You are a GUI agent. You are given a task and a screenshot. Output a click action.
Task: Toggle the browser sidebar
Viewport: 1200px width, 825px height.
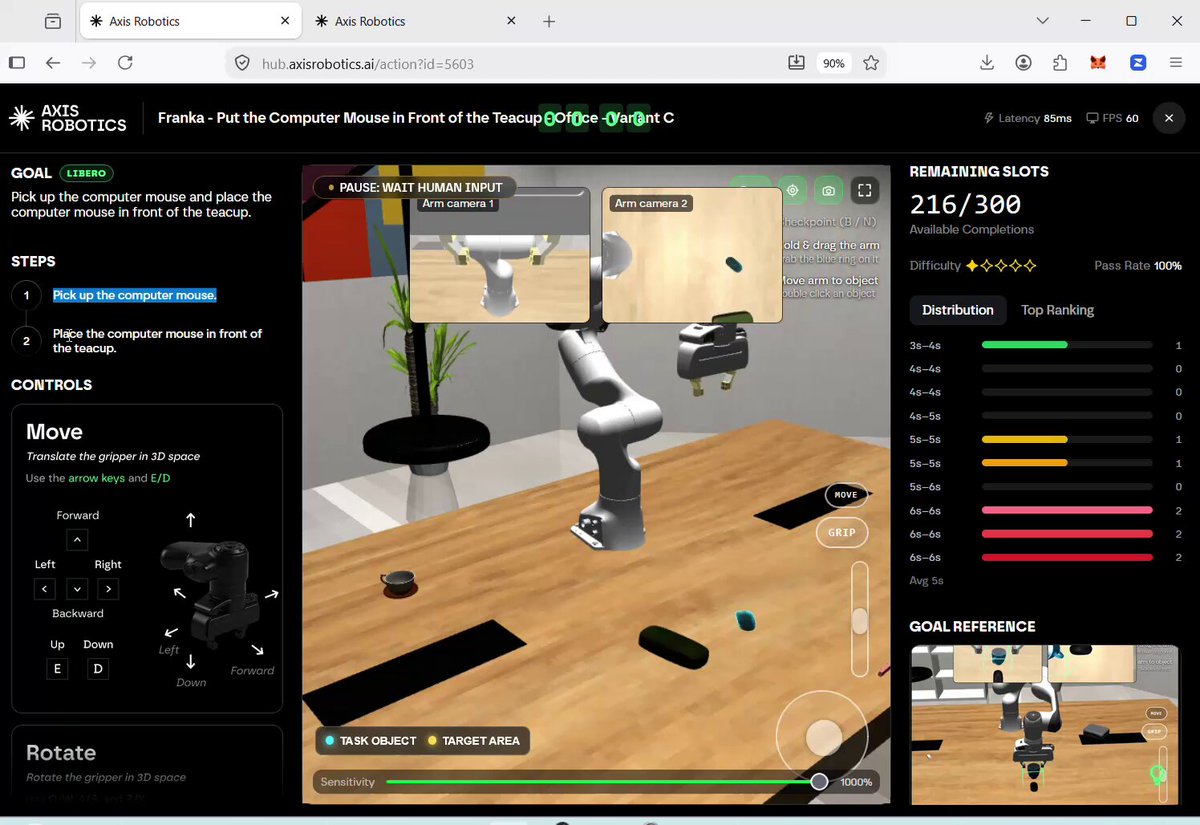pos(17,63)
